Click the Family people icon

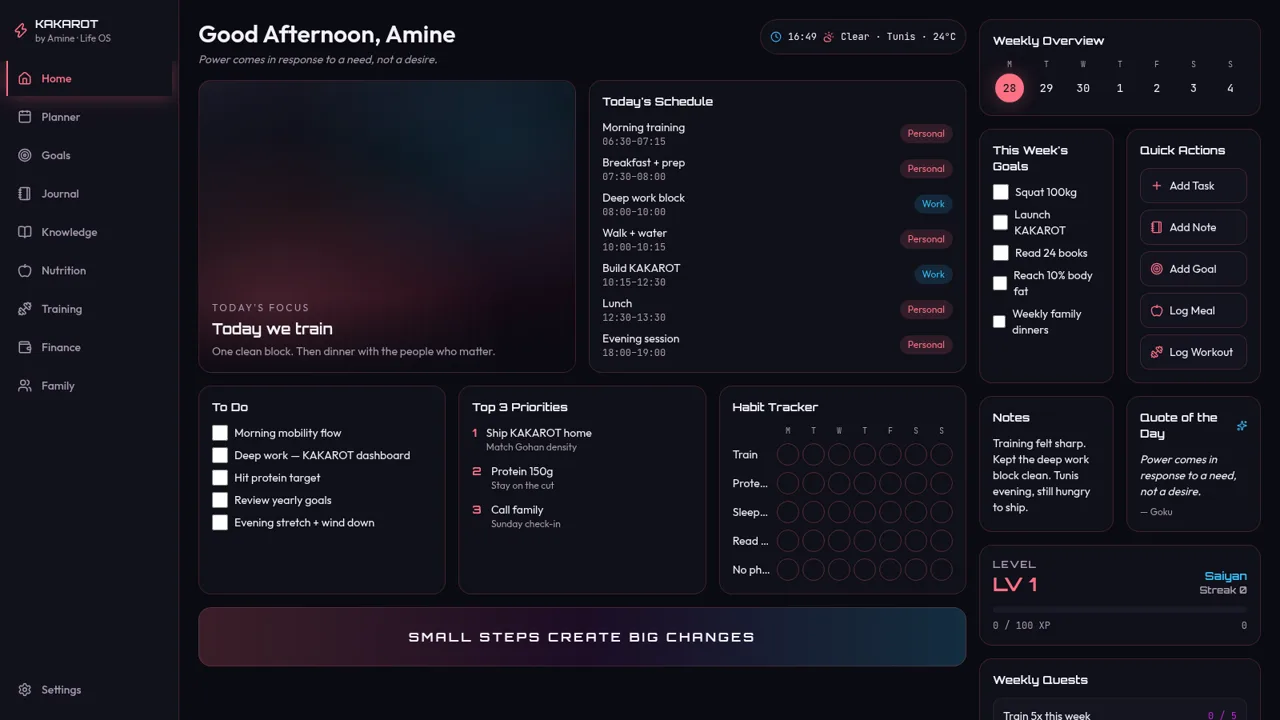coord(25,386)
